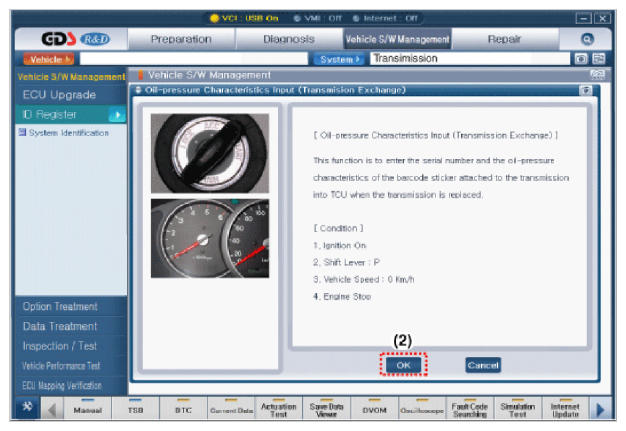Open Manual from the bottom toolbar
626x431 pixels.
[87, 409]
